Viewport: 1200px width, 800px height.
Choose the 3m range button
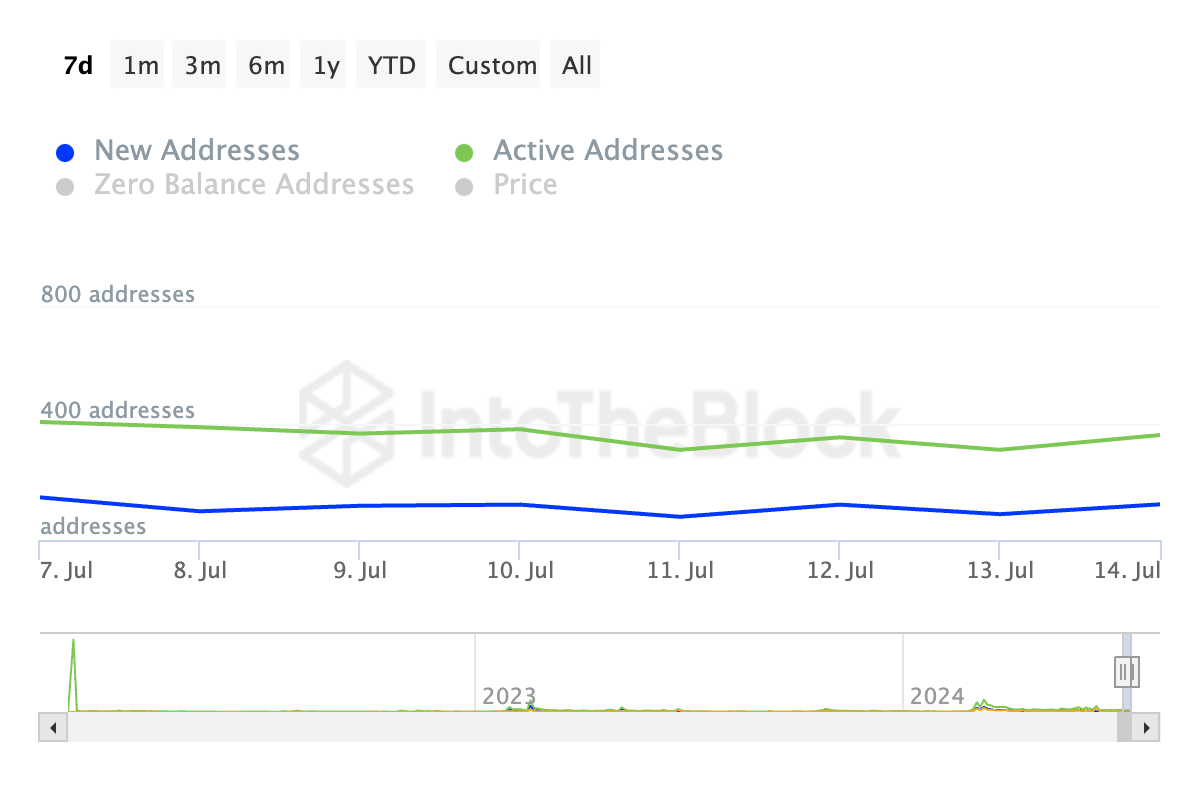(202, 65)
